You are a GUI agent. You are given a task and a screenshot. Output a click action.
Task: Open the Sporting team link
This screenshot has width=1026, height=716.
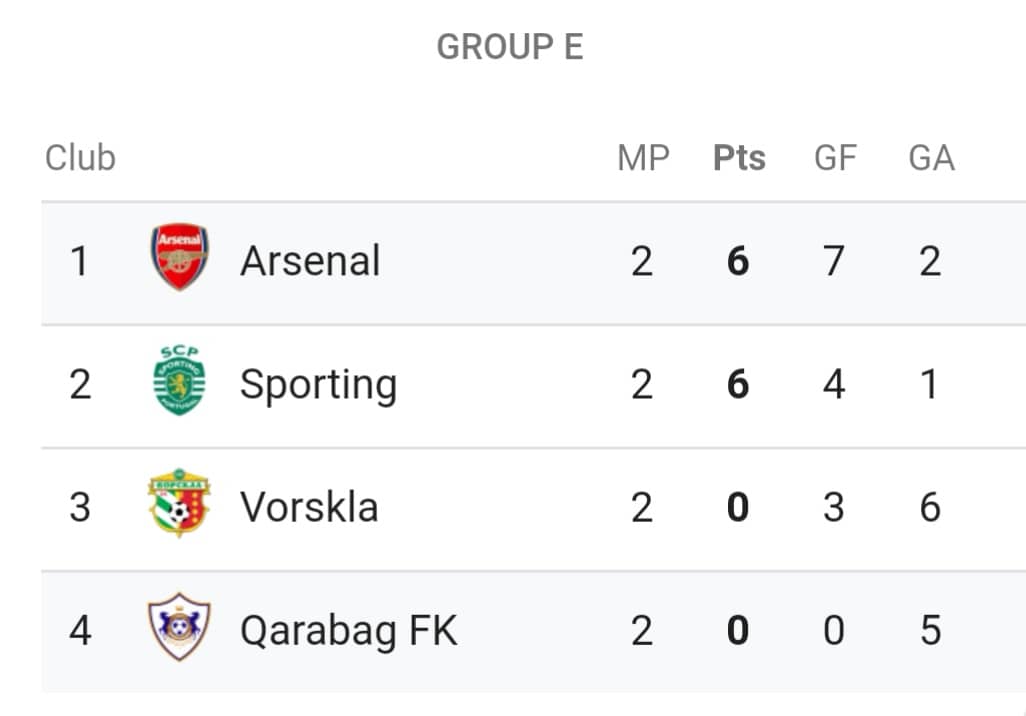319,385
